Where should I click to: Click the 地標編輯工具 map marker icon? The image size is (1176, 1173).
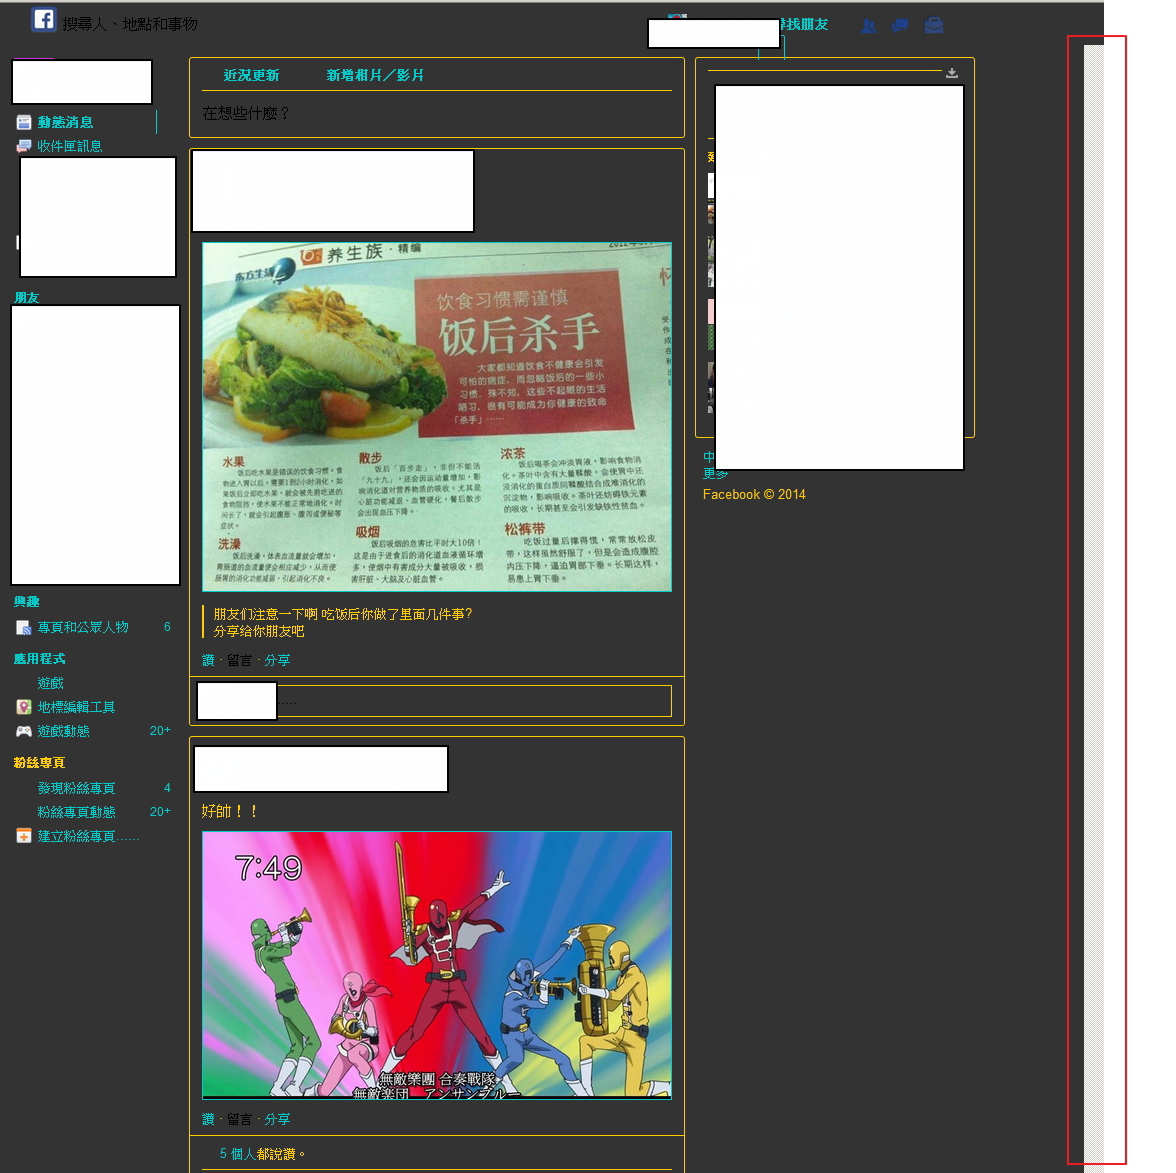click(24, 707)
